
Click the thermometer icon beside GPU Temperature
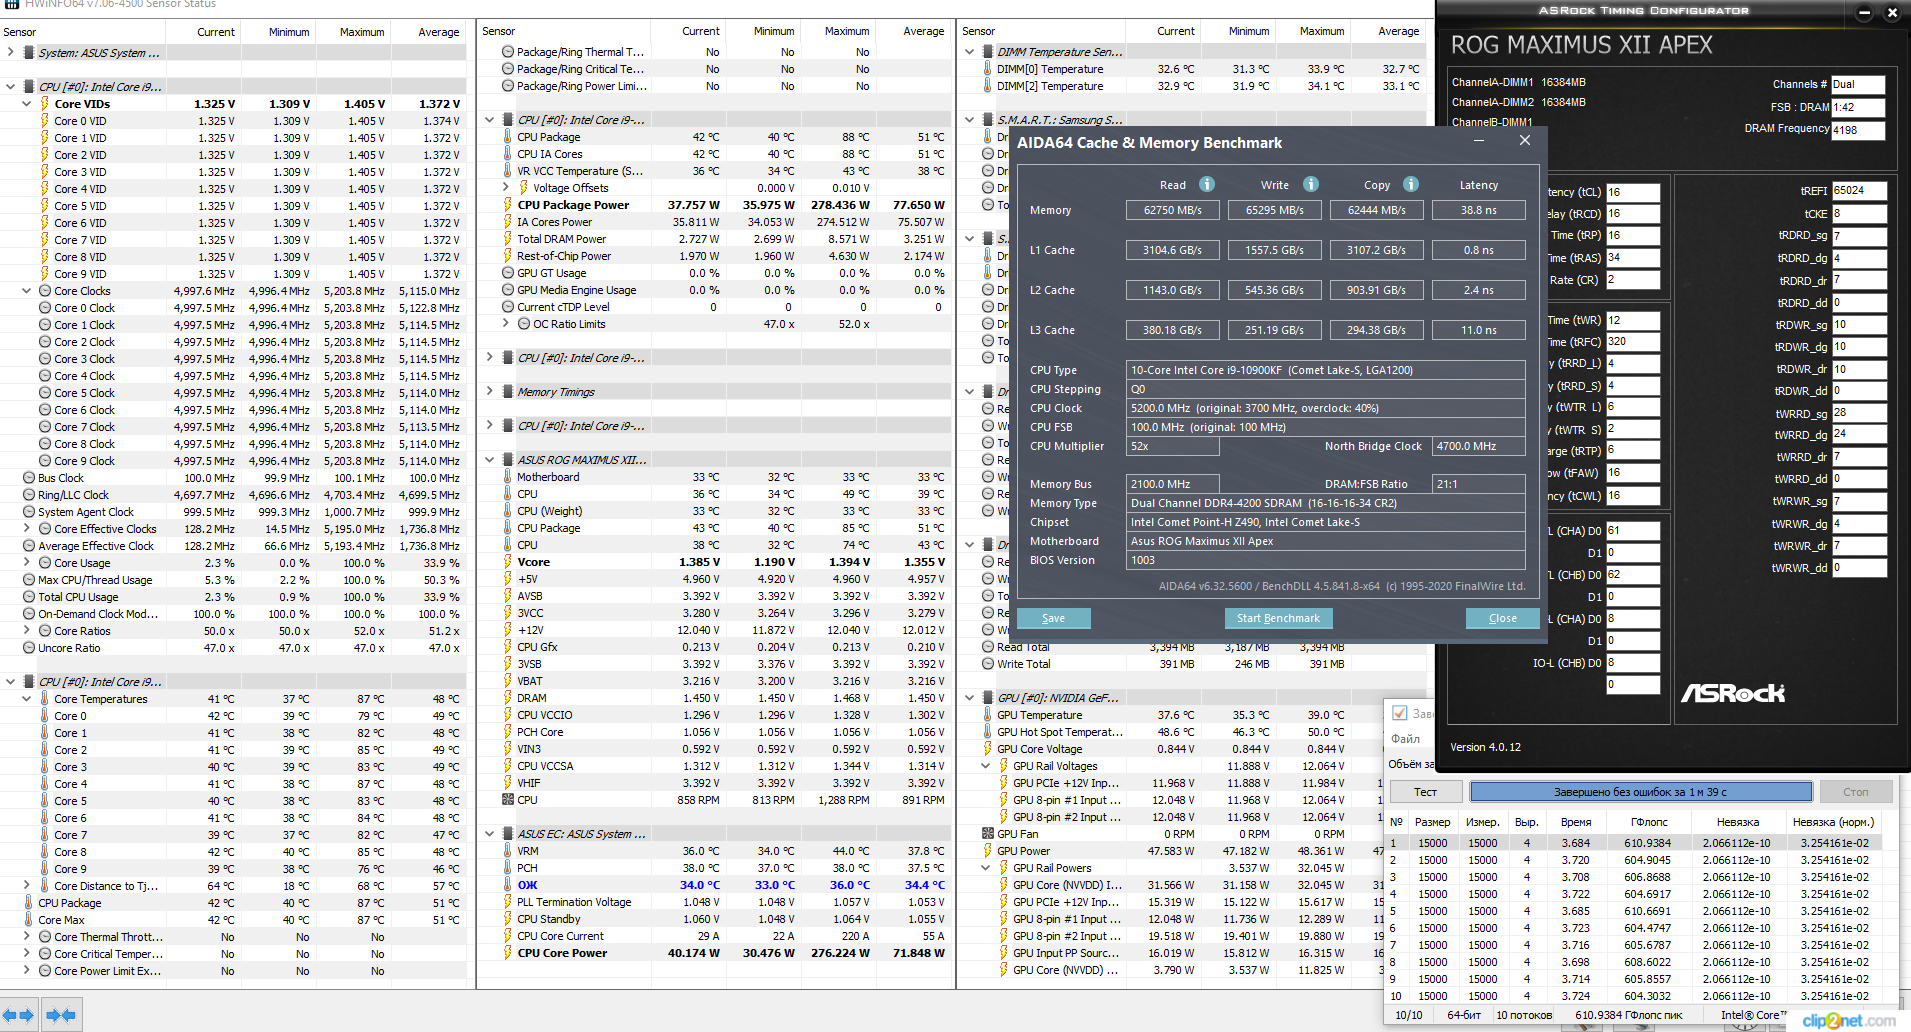tap(988, 715)
